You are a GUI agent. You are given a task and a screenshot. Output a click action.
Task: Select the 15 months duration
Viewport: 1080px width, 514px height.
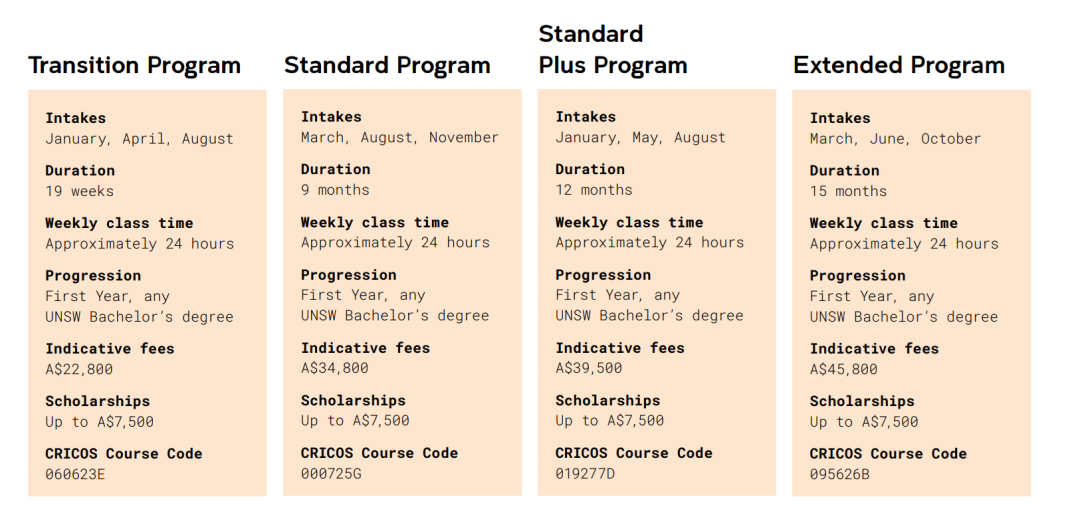pyautogui.click(x=849, y=191)
